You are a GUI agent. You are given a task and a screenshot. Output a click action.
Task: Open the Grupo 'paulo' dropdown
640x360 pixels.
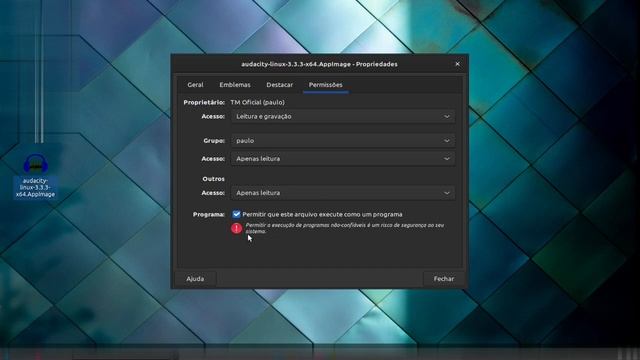343,140
